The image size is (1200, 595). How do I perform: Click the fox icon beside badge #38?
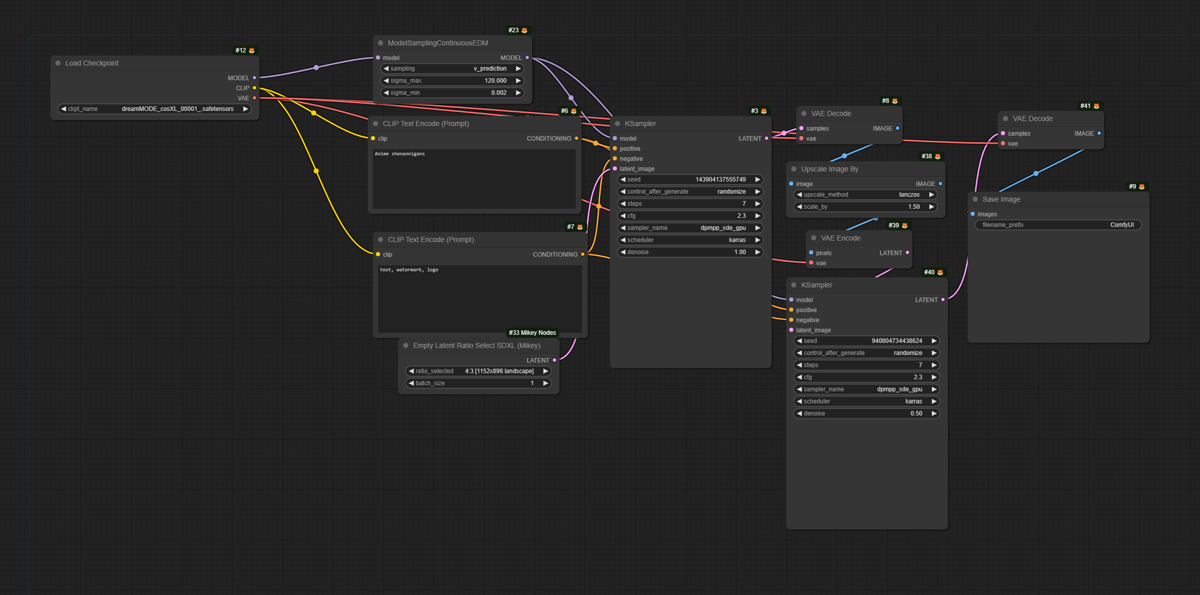click(938, 157)
